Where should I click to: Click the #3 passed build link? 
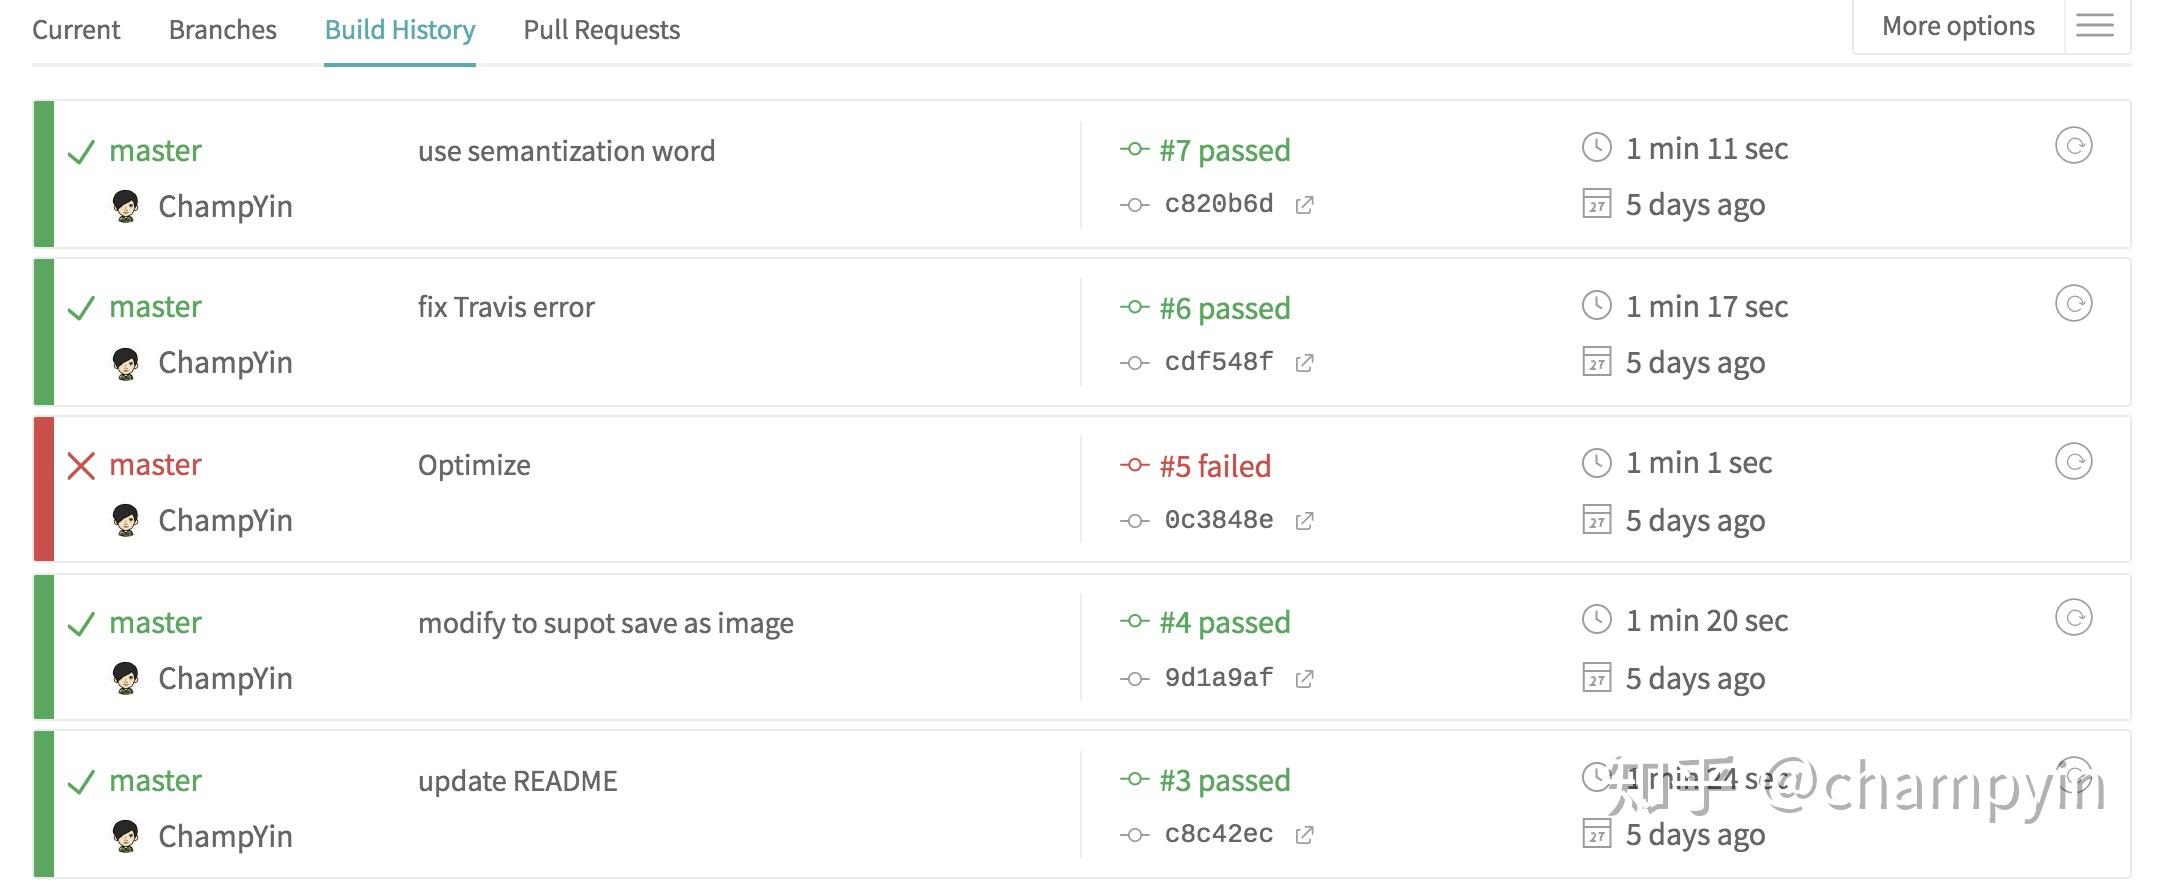(x=1224, y=780)
